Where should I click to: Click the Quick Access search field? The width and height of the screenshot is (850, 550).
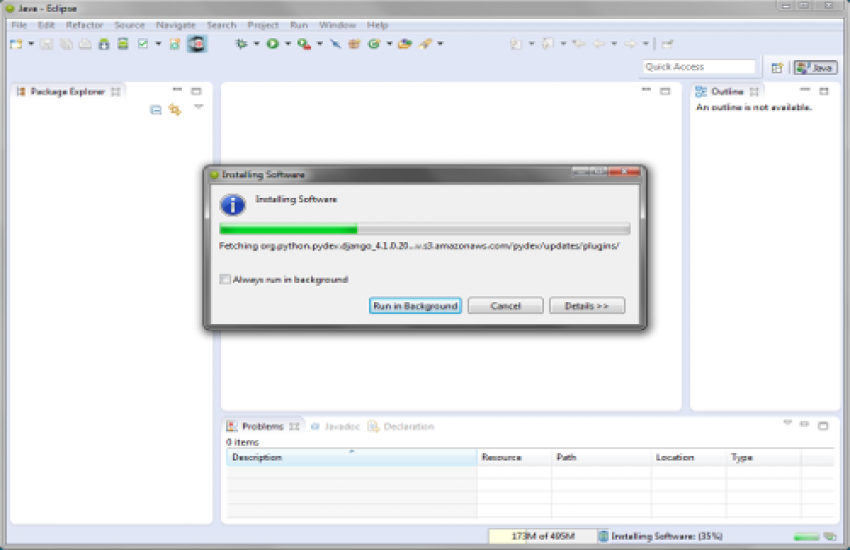(699, 67)
